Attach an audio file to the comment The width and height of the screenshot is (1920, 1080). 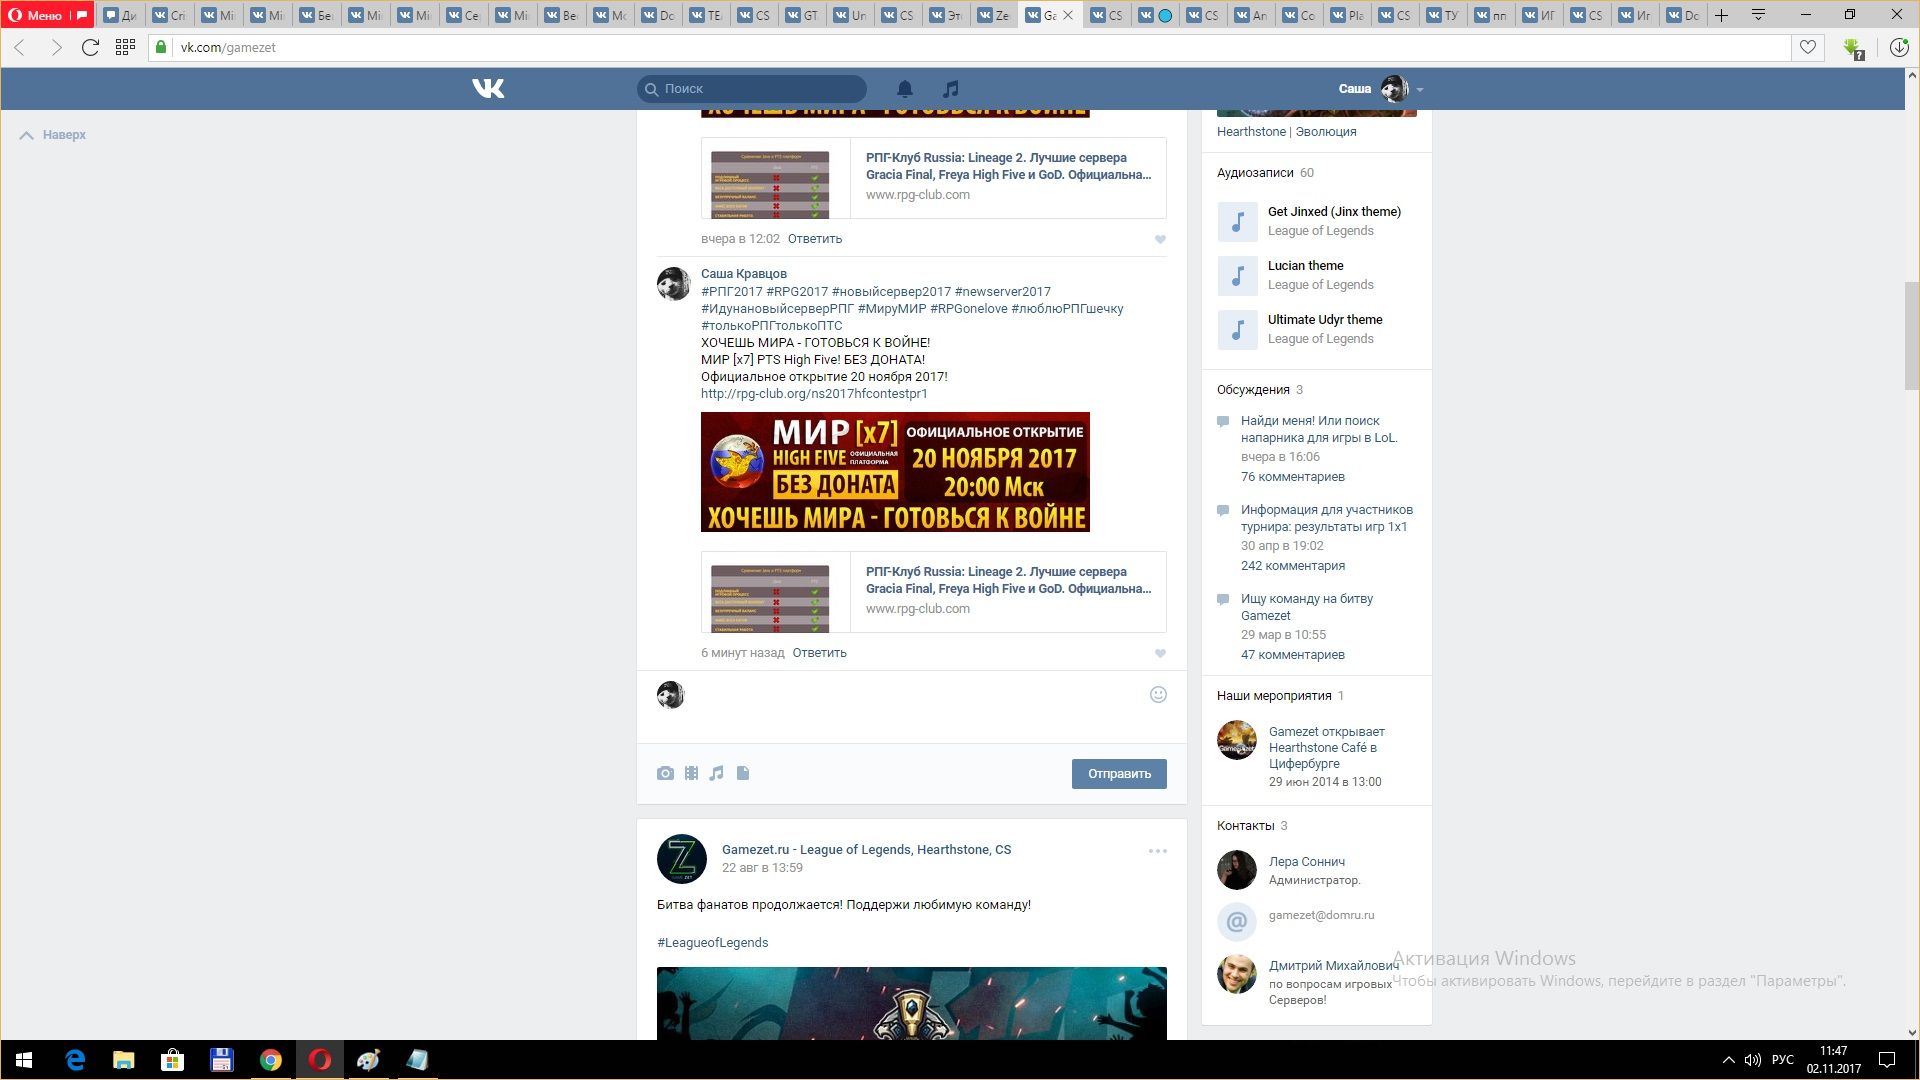pyautogui.click(x=716, y=773)
